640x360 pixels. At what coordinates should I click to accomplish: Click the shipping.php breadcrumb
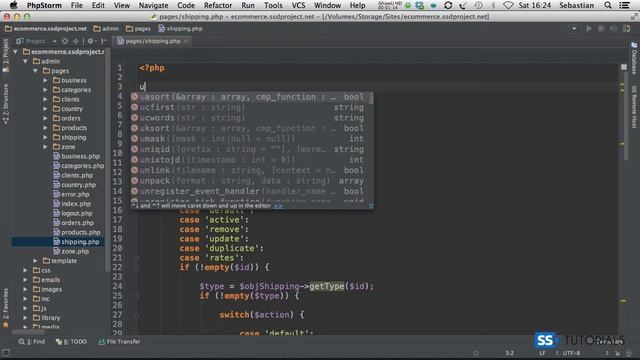[180, 29]
